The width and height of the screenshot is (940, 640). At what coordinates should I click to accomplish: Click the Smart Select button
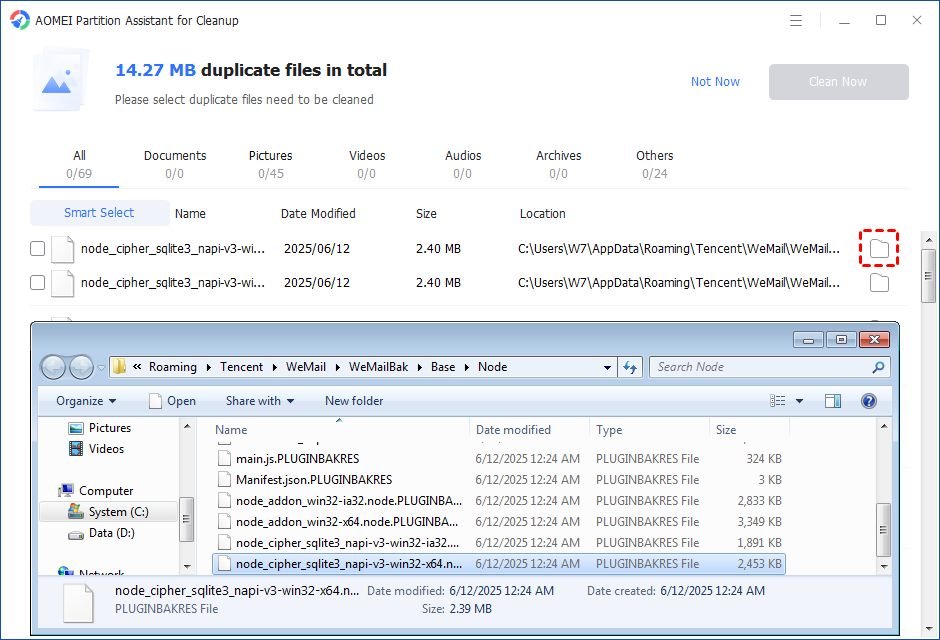100,213
